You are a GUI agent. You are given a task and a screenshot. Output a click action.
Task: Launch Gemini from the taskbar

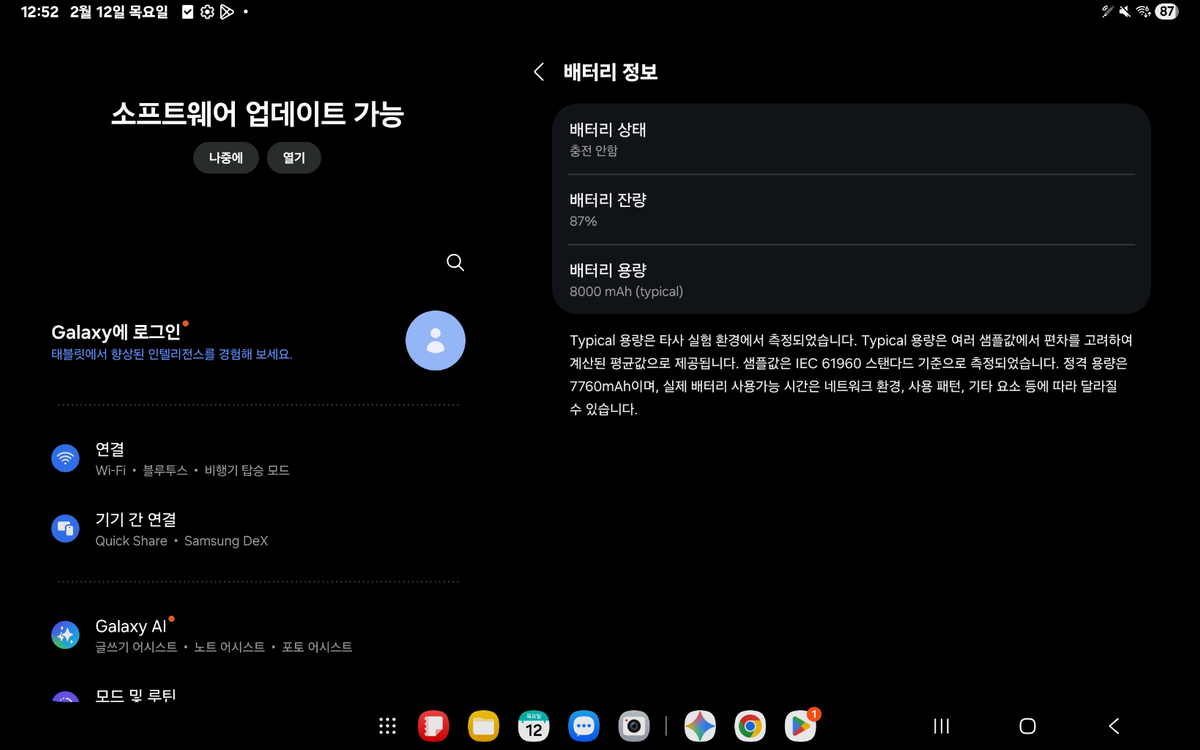pyautogui.click(x=699, y=727)
